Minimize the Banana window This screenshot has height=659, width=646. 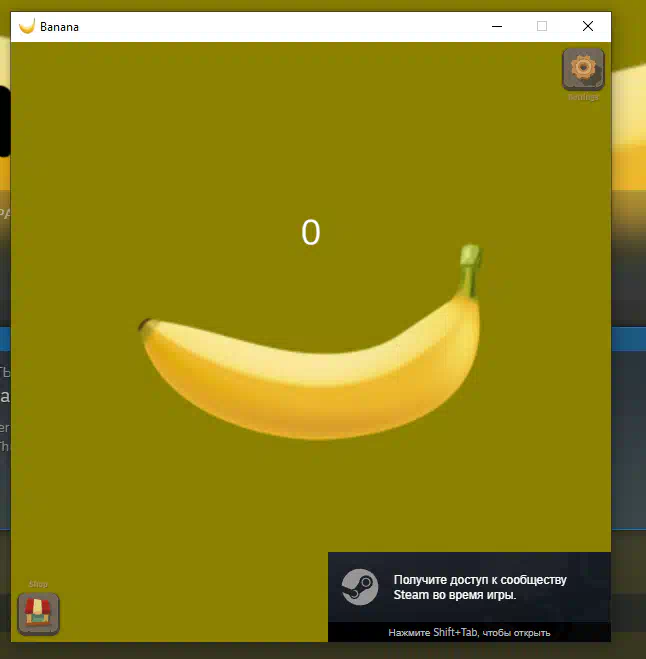[x=496, y=26]
